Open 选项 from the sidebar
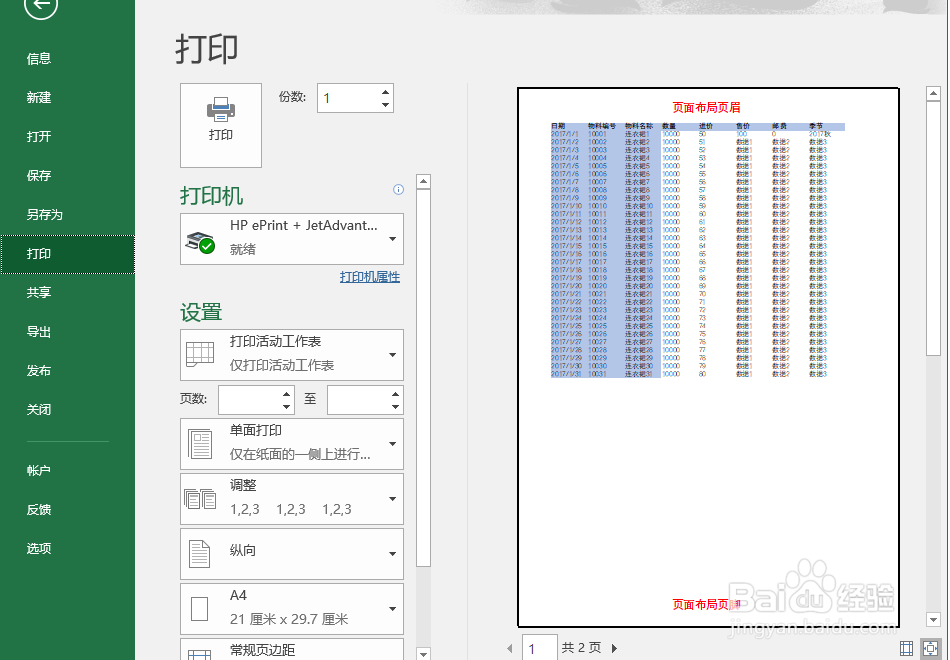This screenshot has width=950, height=660. point(38,548)
